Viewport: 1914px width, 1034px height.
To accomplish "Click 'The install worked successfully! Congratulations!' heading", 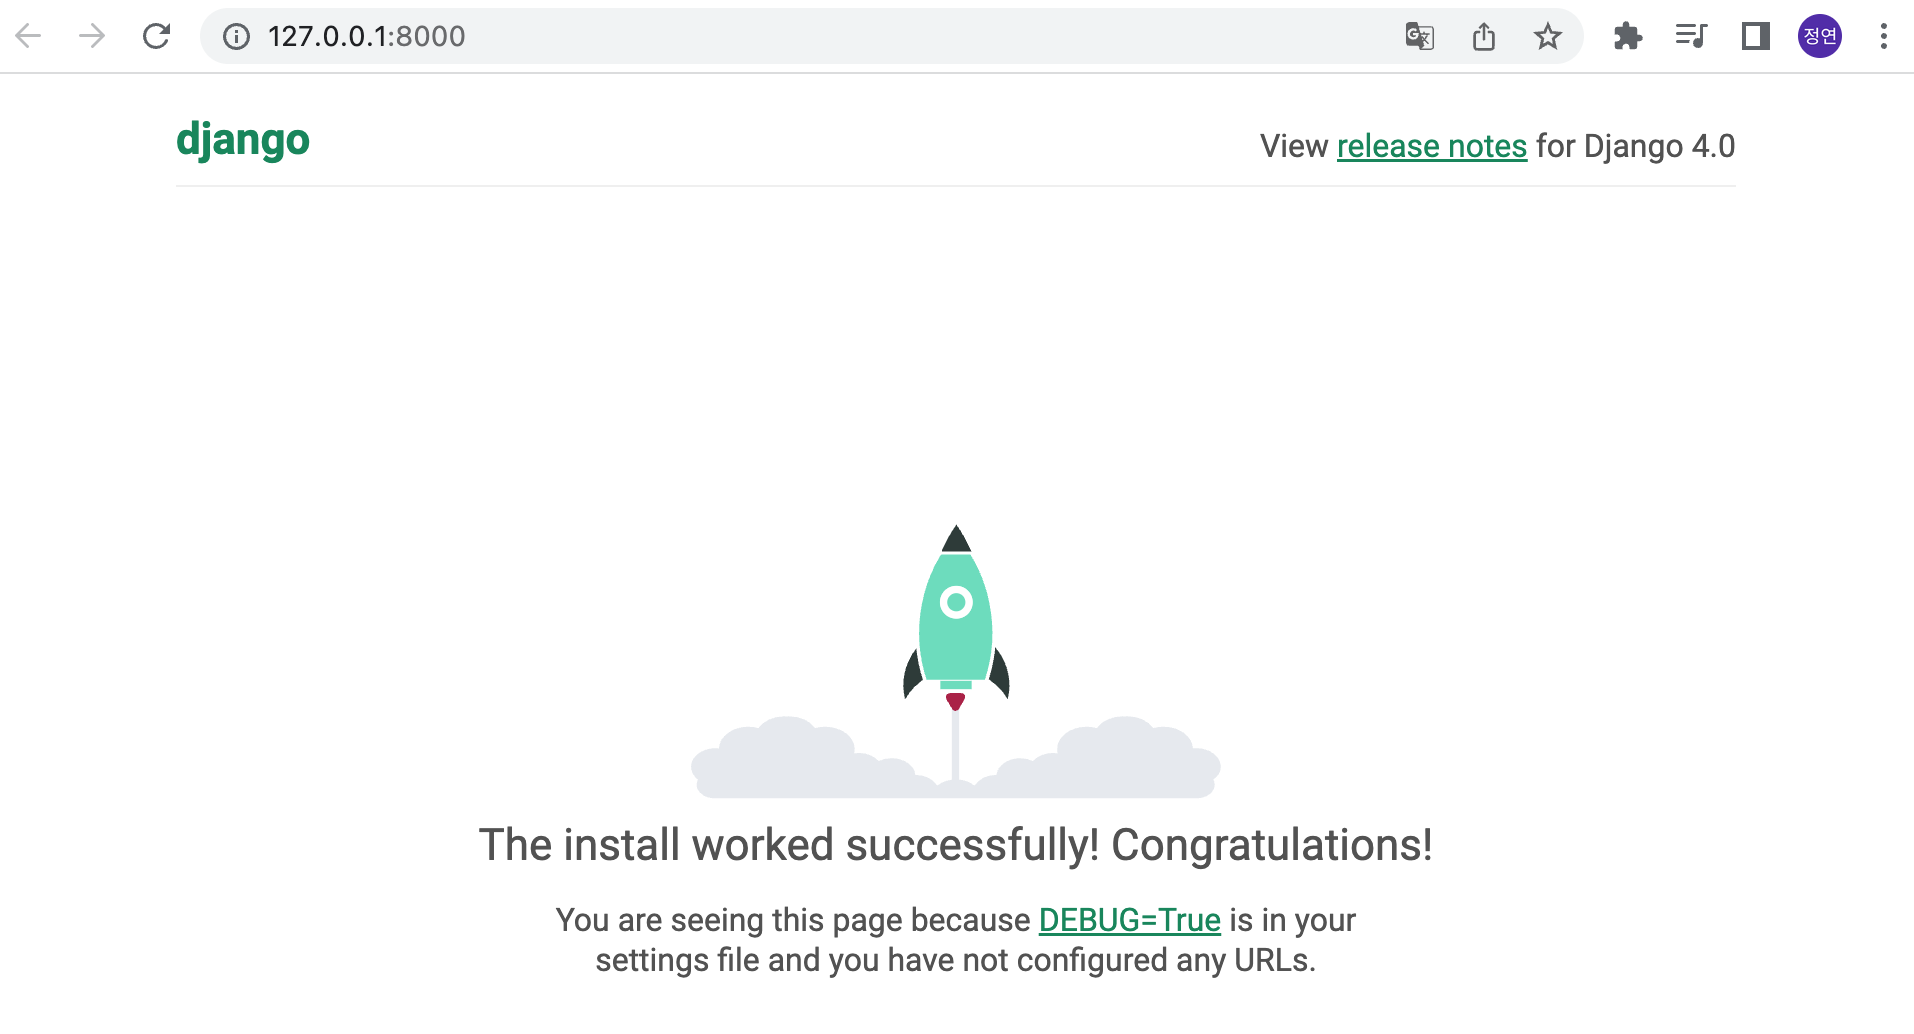I will coord(956,845).
